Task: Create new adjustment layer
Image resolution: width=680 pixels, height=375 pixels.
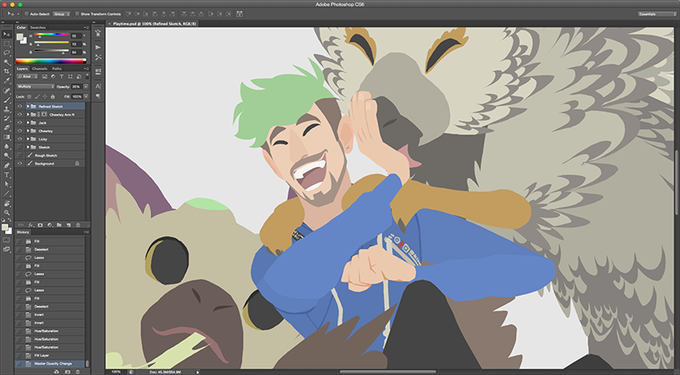Action: point(50,225)
